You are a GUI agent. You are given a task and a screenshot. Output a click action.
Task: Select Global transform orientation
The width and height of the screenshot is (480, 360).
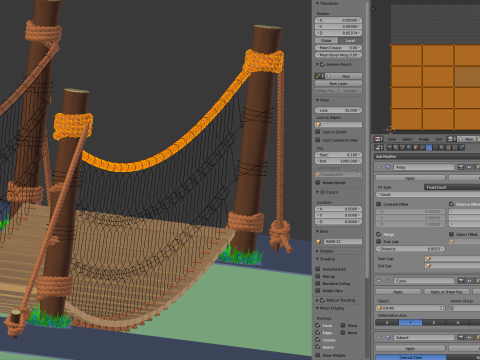coord(326,40)
